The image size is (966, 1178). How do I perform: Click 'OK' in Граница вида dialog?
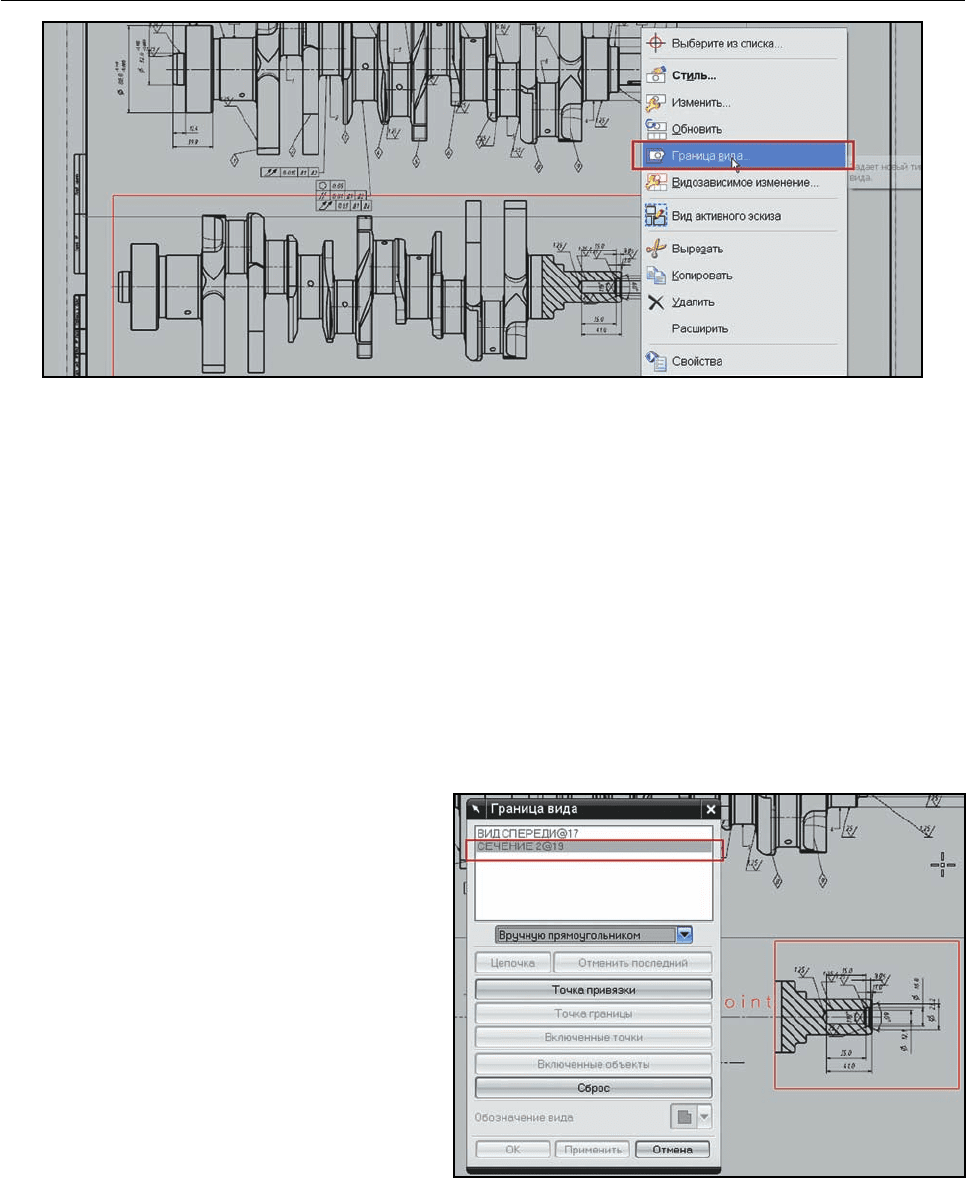coord(513,1149)
